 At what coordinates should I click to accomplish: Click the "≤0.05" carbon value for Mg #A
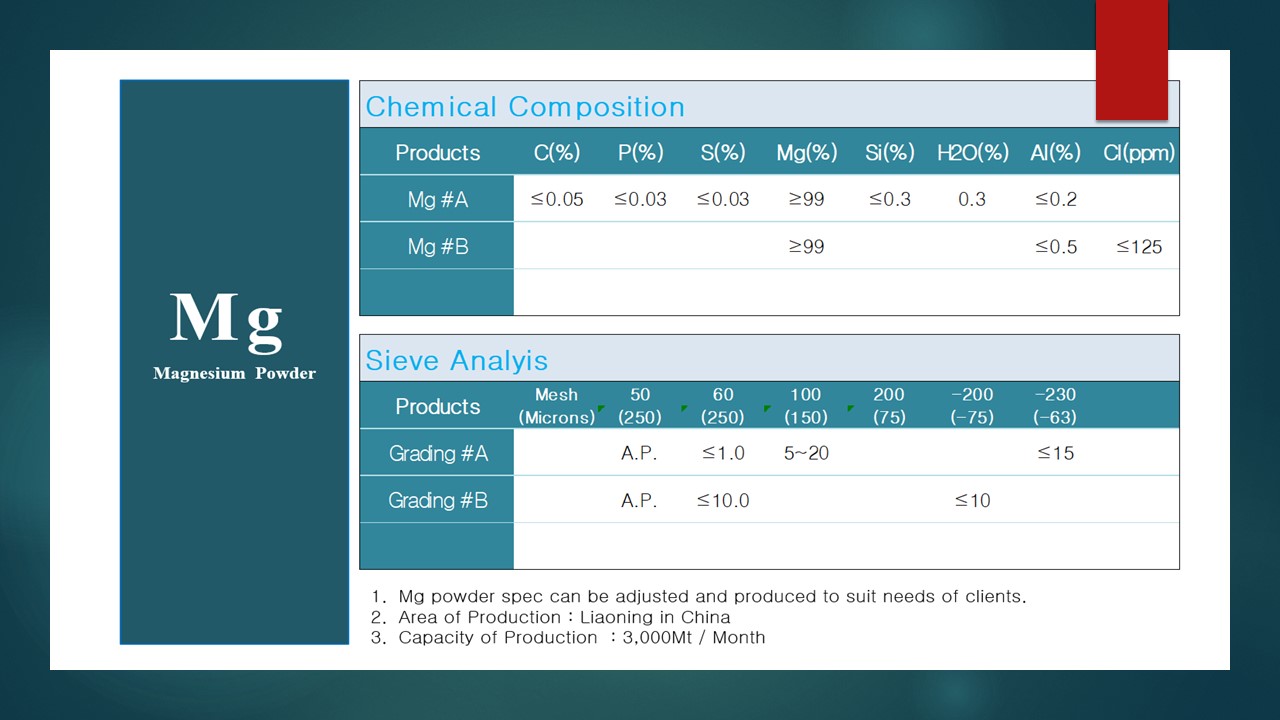click(557, 199)
